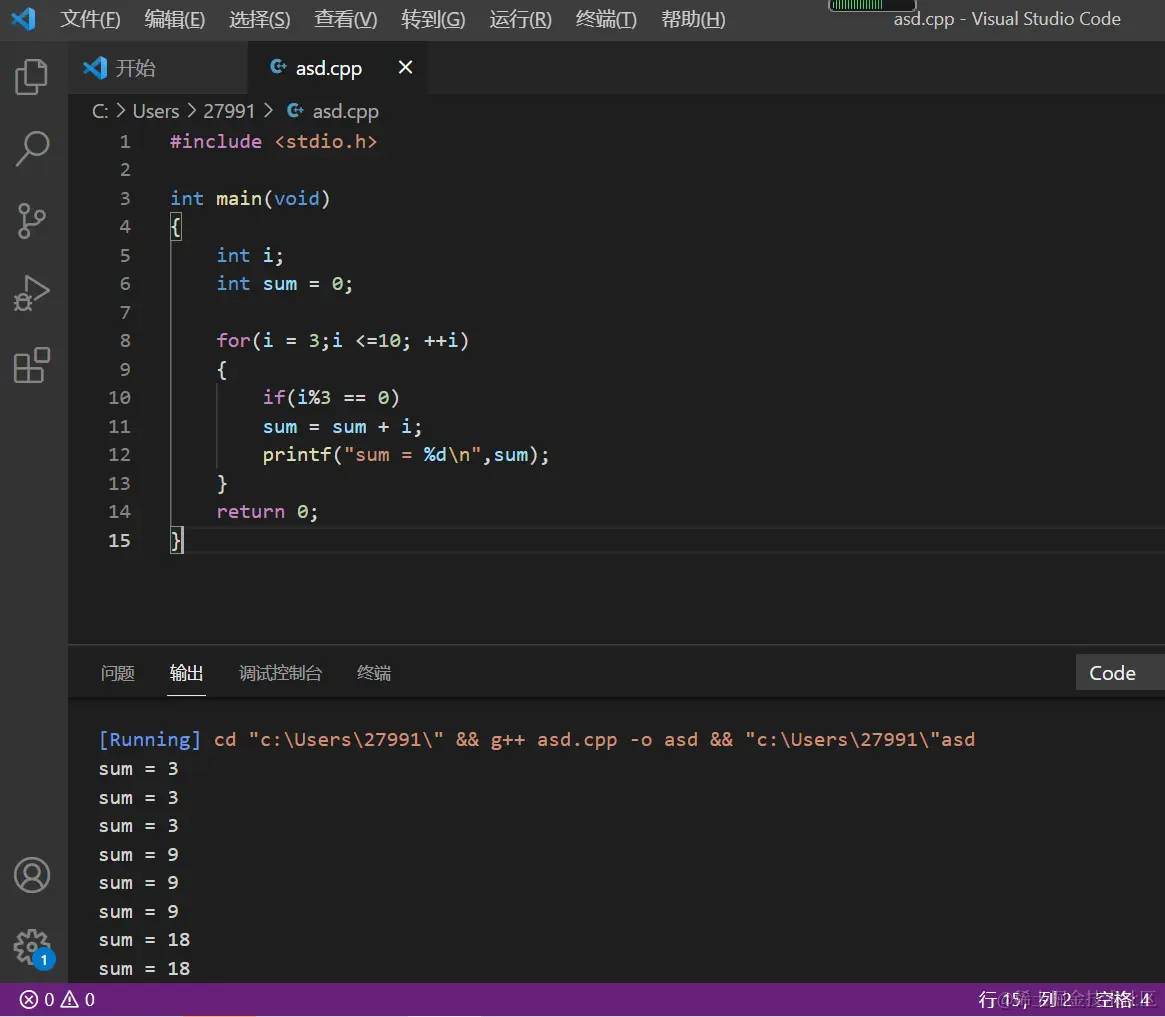This screenshot has height=1017, width=1165.
Task: Open the Explorer view in activity bar
Action: click(32, 77)
